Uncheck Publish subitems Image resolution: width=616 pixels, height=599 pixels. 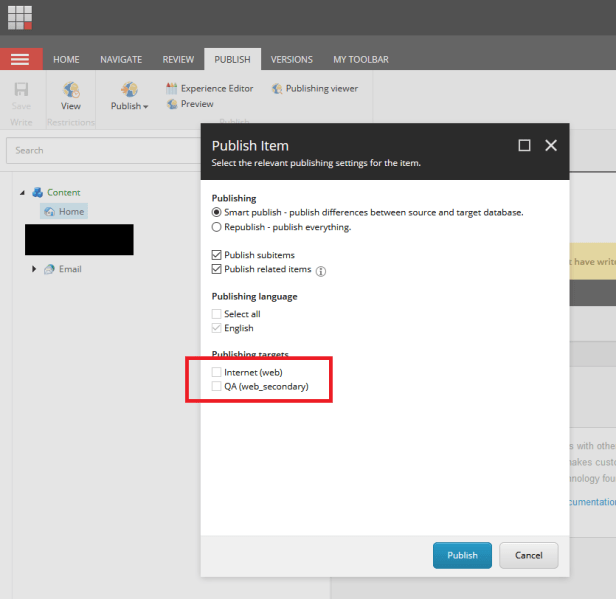[216, 255]
